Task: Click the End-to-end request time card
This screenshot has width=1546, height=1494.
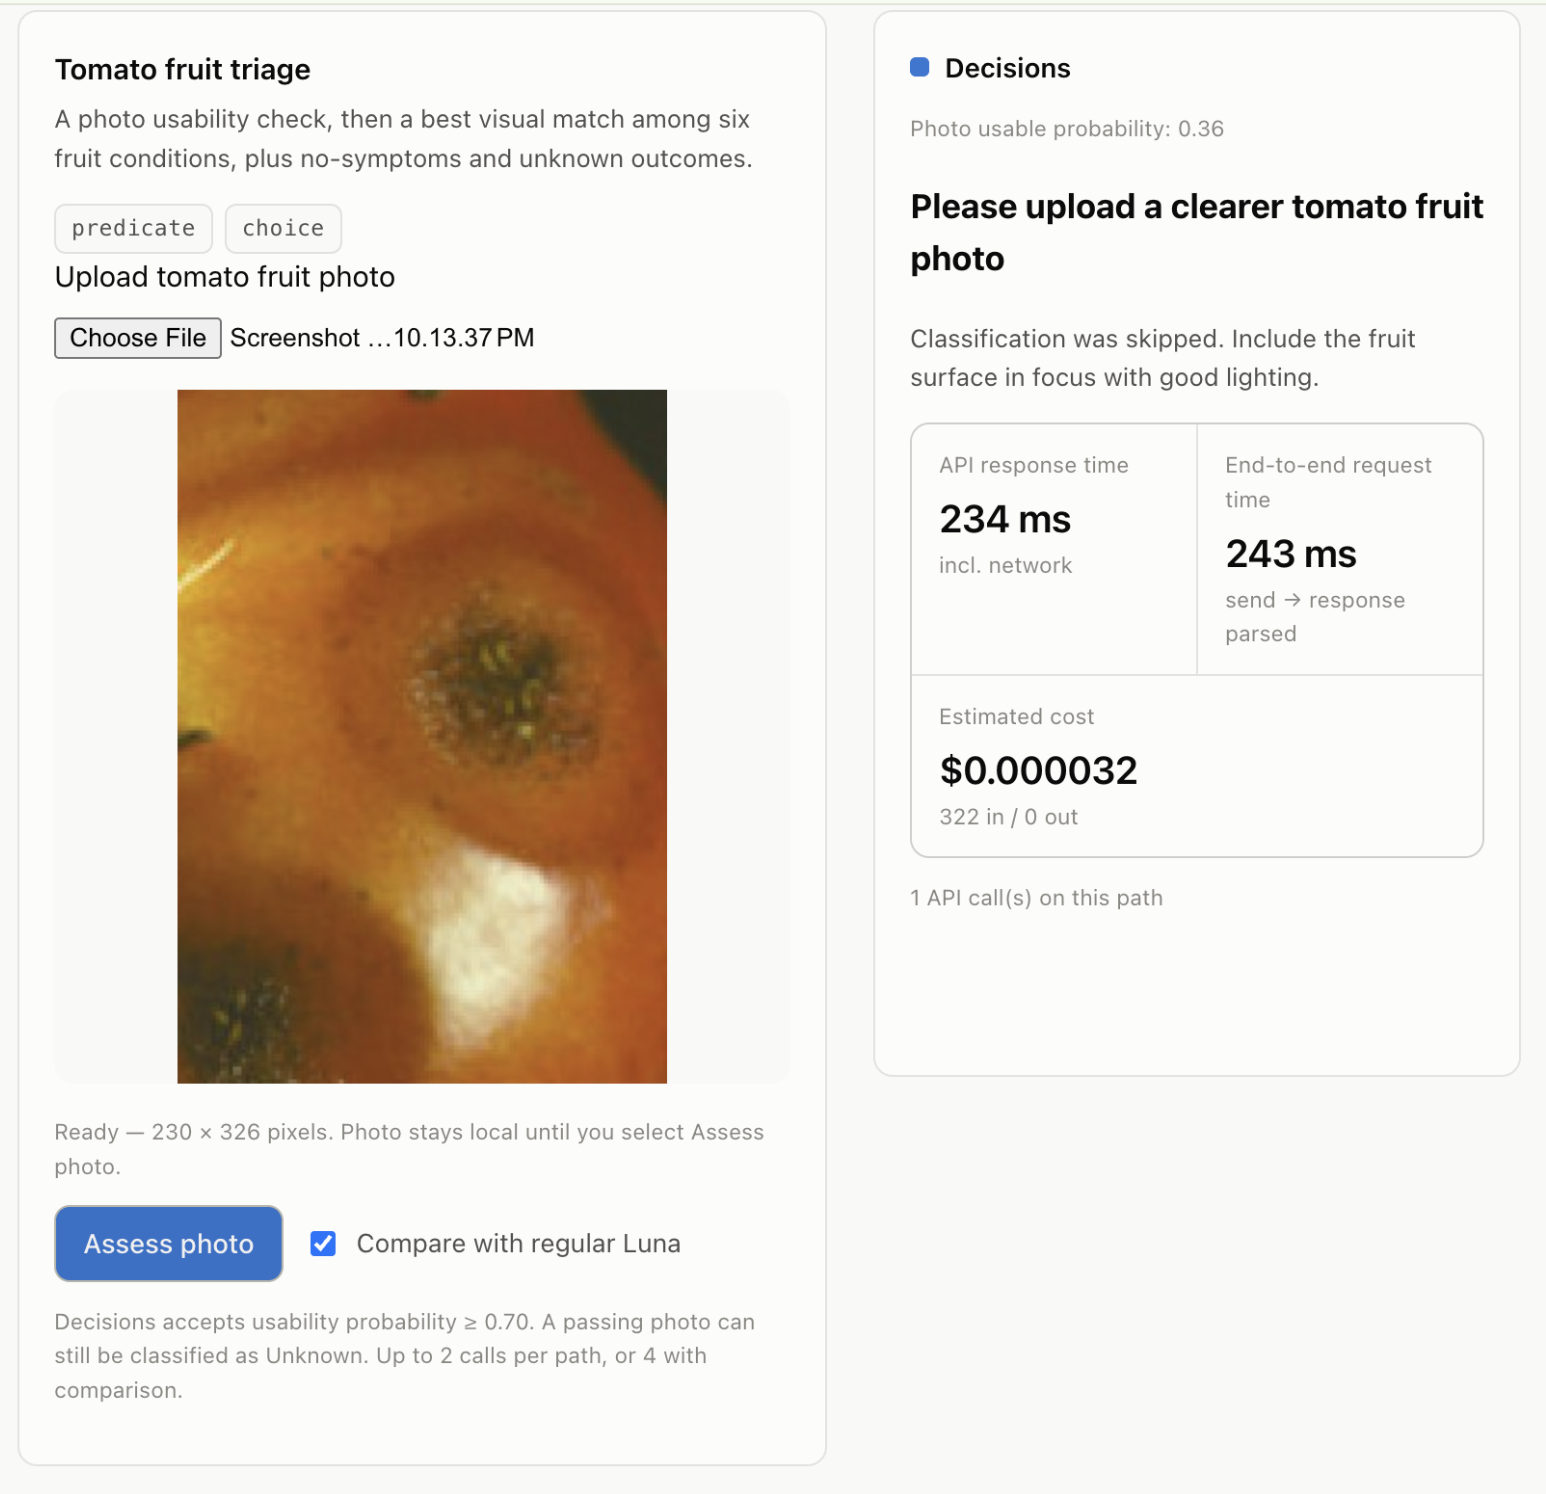Action: [x=1340, y=549]
